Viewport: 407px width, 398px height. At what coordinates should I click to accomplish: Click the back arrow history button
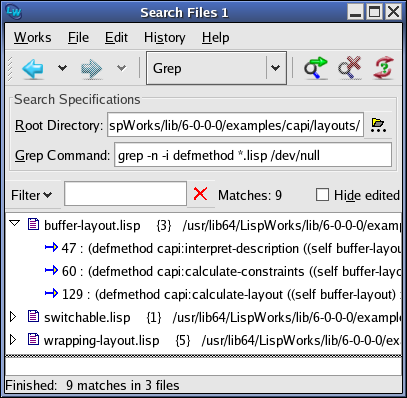(x=33, y=69)
